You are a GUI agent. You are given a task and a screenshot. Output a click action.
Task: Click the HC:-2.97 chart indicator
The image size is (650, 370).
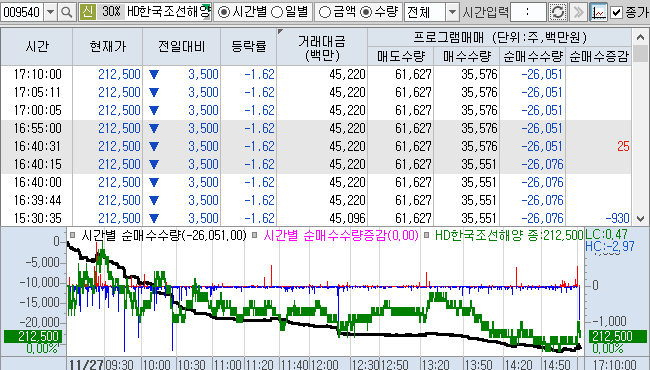609,246
